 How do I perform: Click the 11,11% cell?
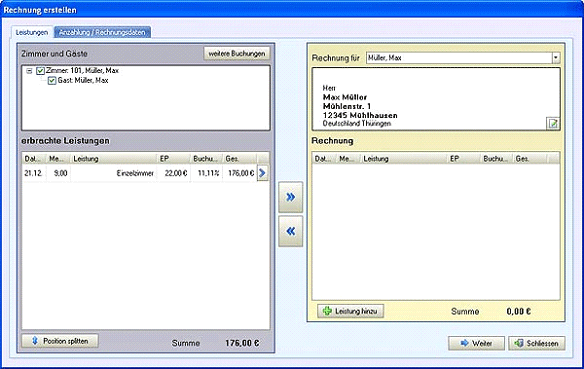[206, 174]
